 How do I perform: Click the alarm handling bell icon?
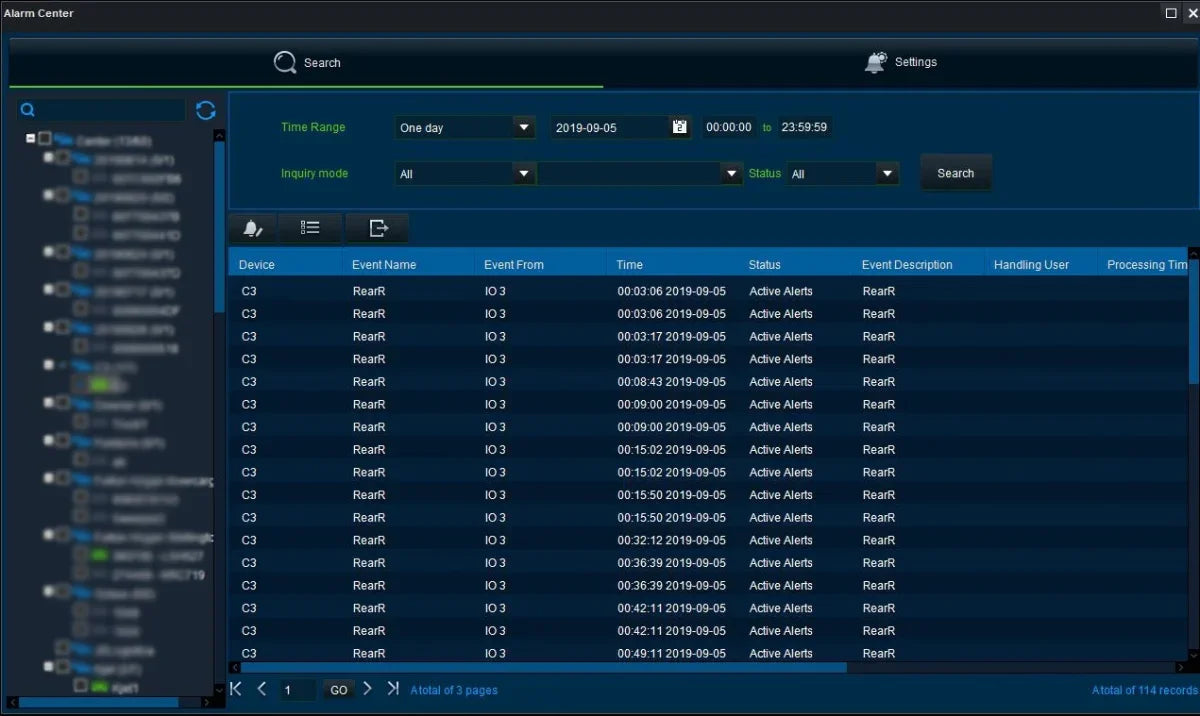[x=253, y=229]
